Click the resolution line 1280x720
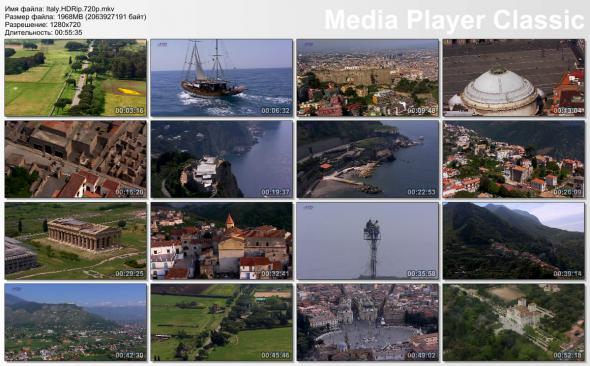The height and width of the screenshot is (366, 590). tap(43, 24)
